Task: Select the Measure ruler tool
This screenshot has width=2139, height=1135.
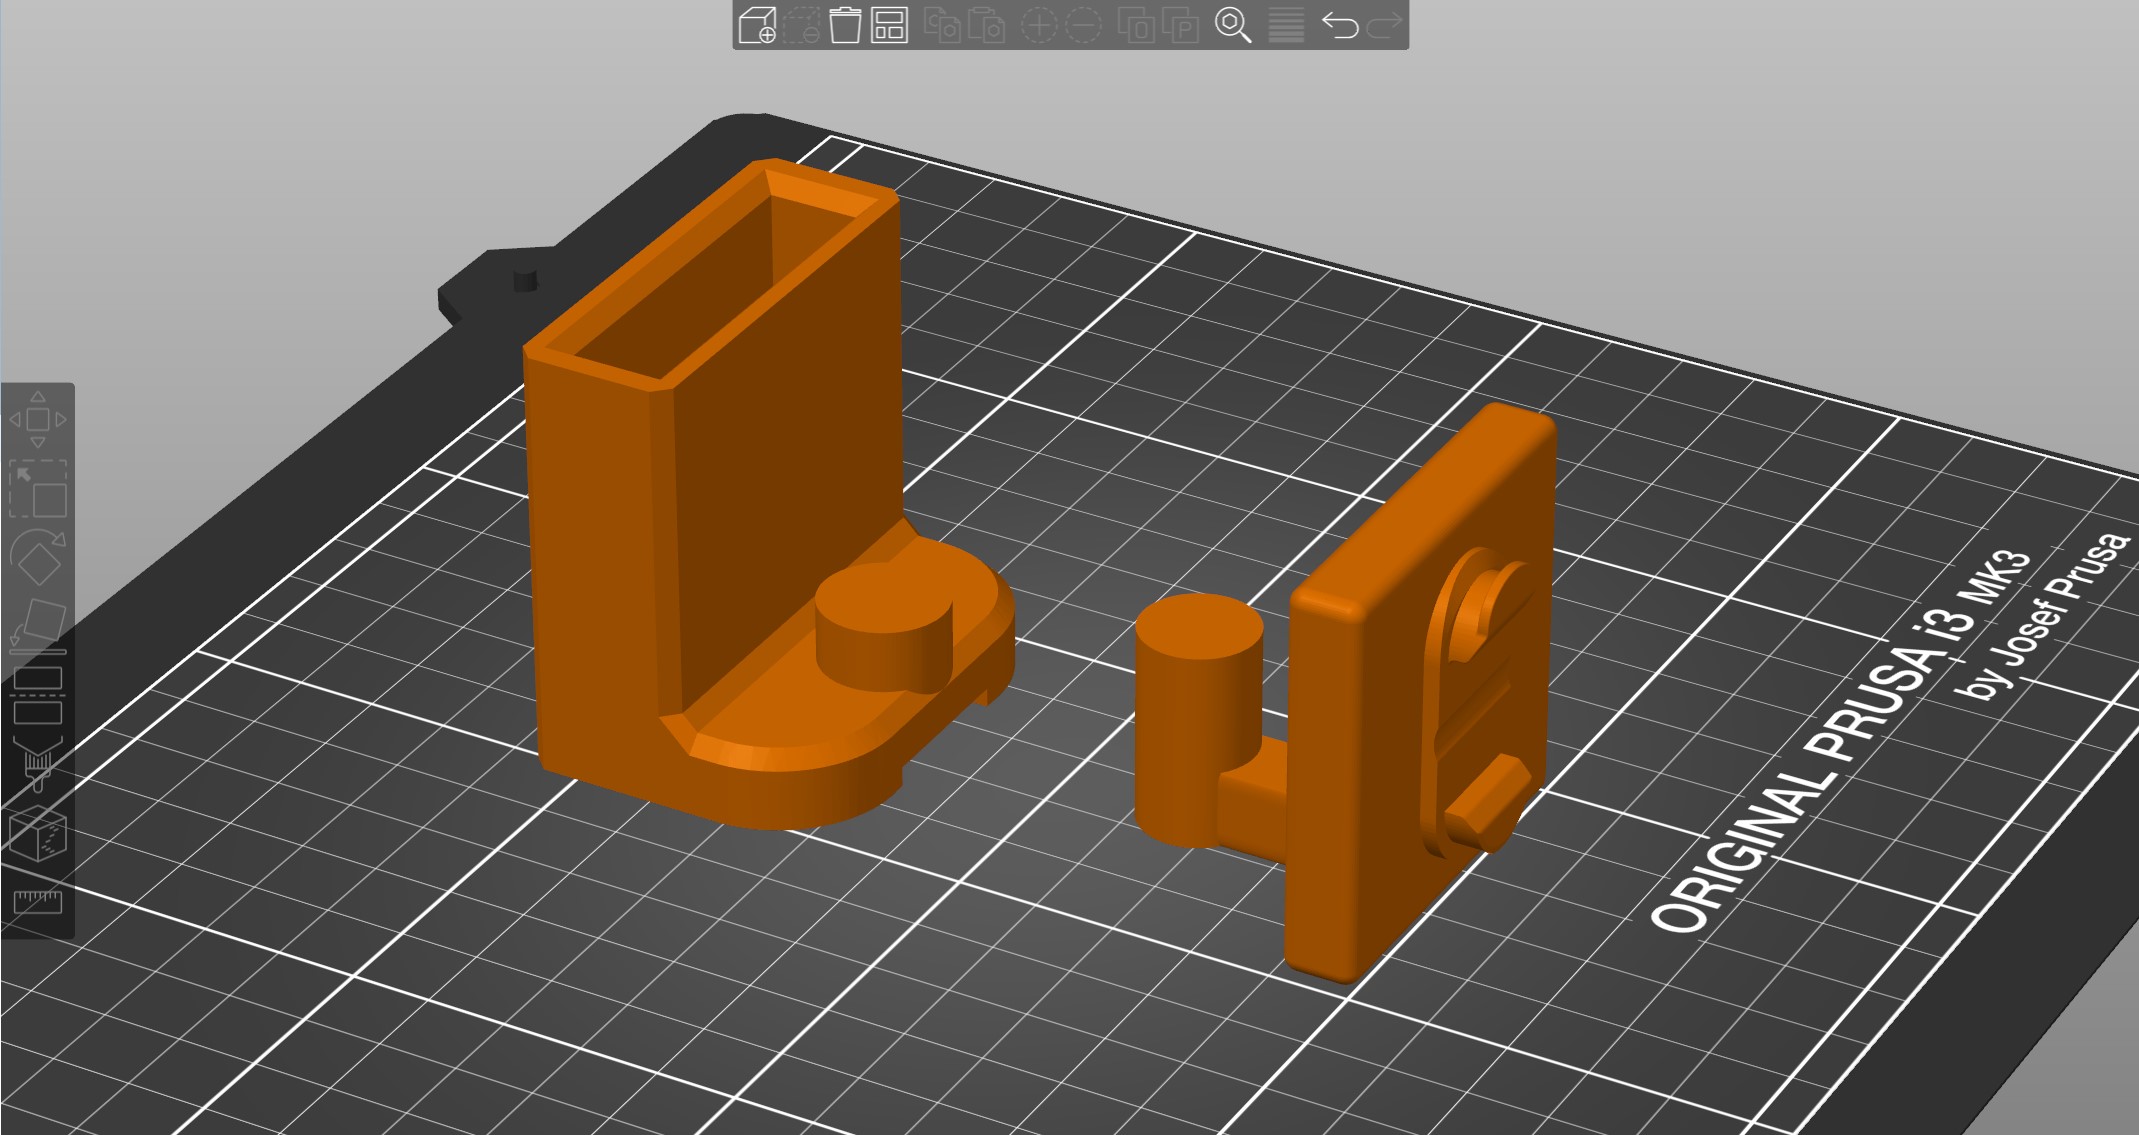Action: 38,903
